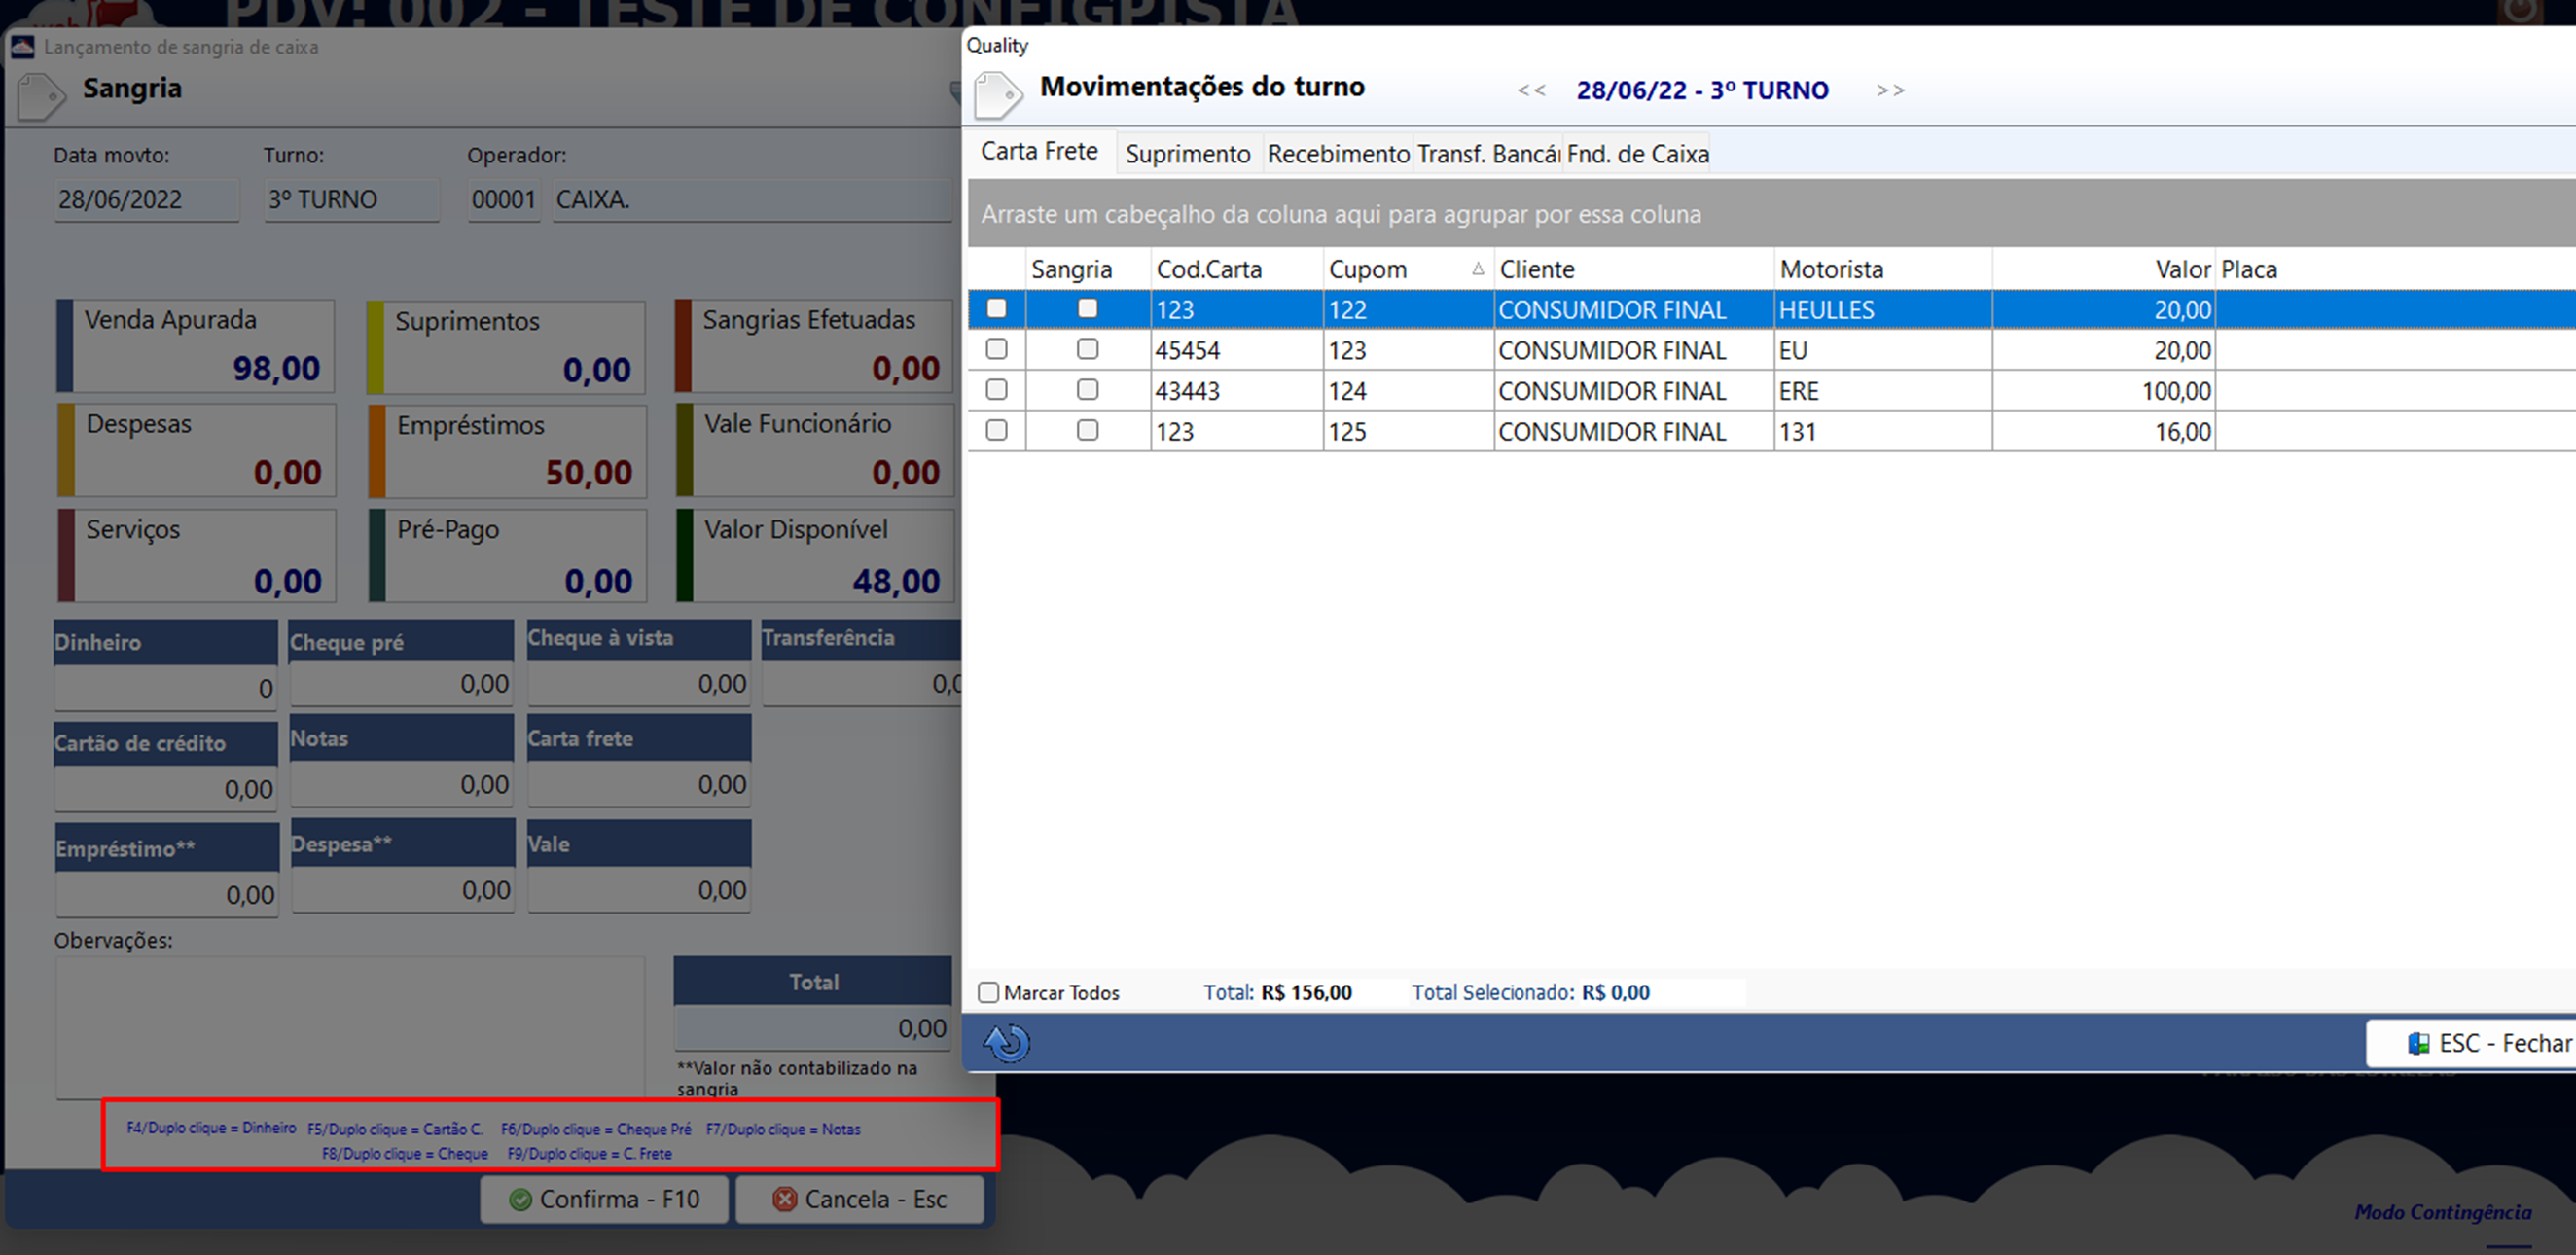The image size is (2576, 1255).
Task: Click the Cancela - Esc button
Action: coord(860,1199)
